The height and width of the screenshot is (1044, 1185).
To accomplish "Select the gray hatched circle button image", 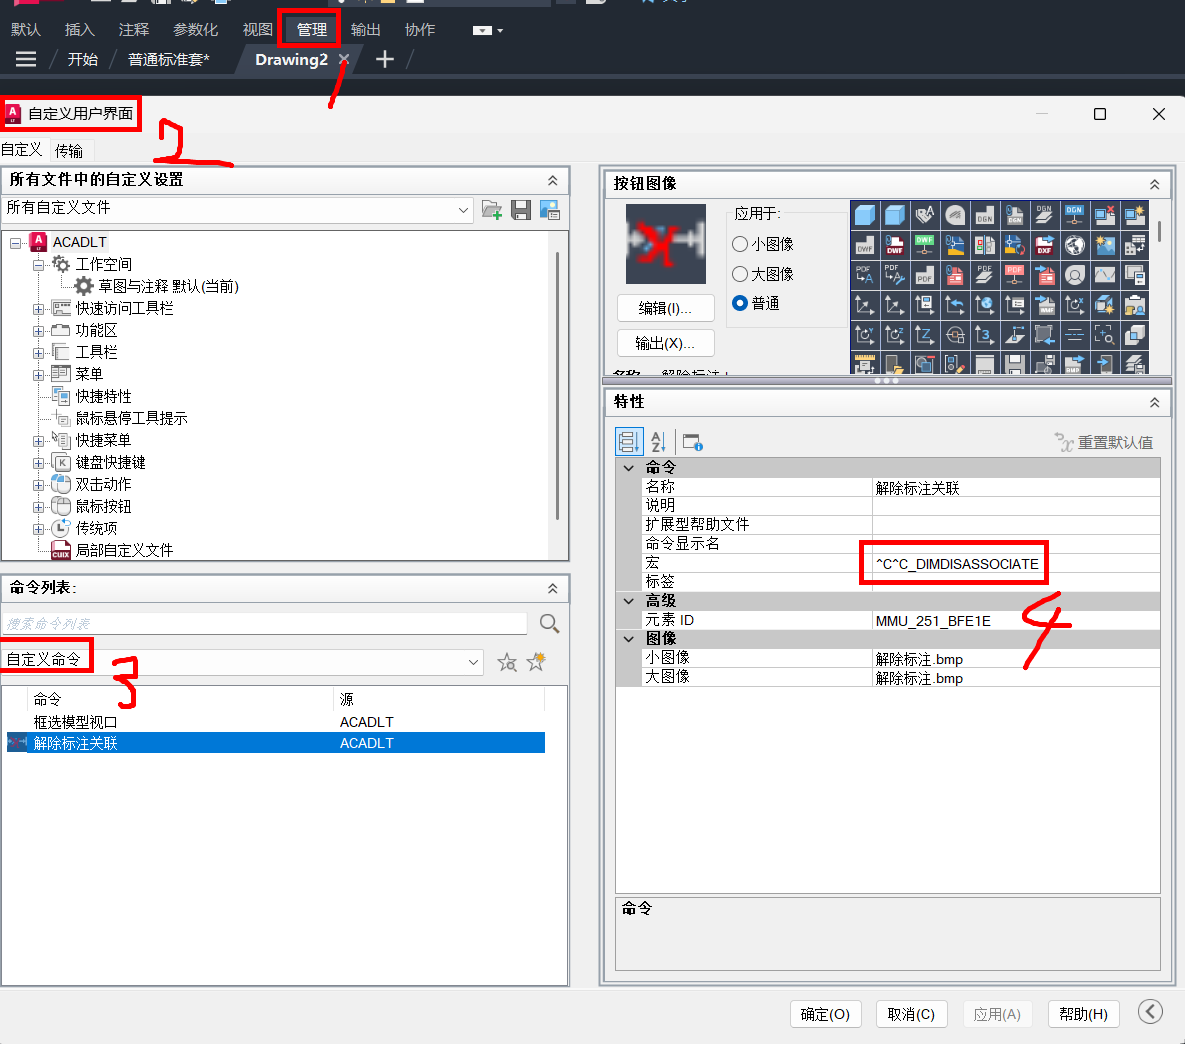I will coord(955,215).
